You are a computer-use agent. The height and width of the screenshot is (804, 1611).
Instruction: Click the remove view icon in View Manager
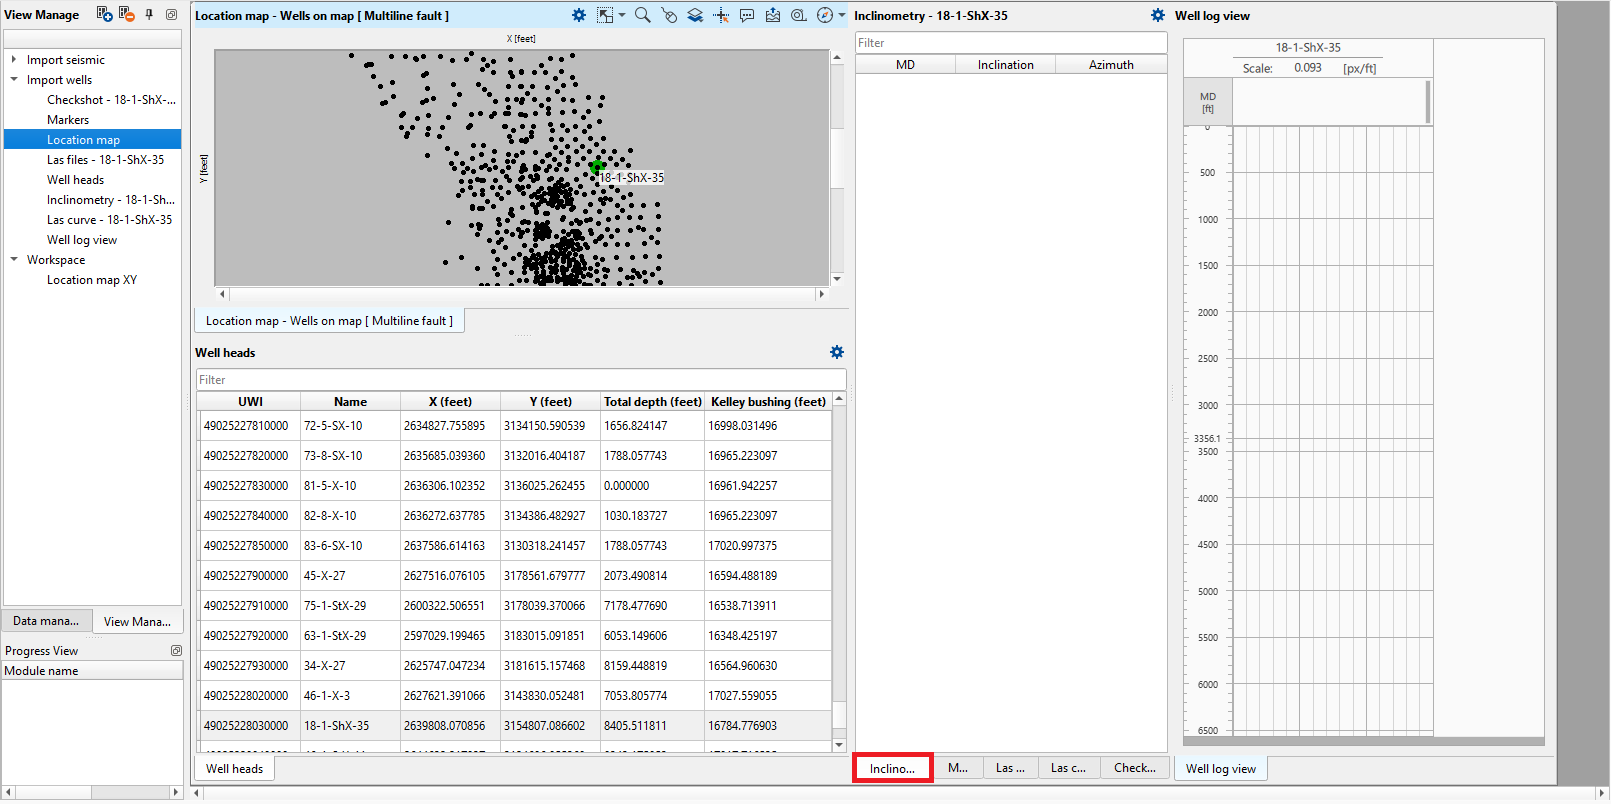click(126, 14)
